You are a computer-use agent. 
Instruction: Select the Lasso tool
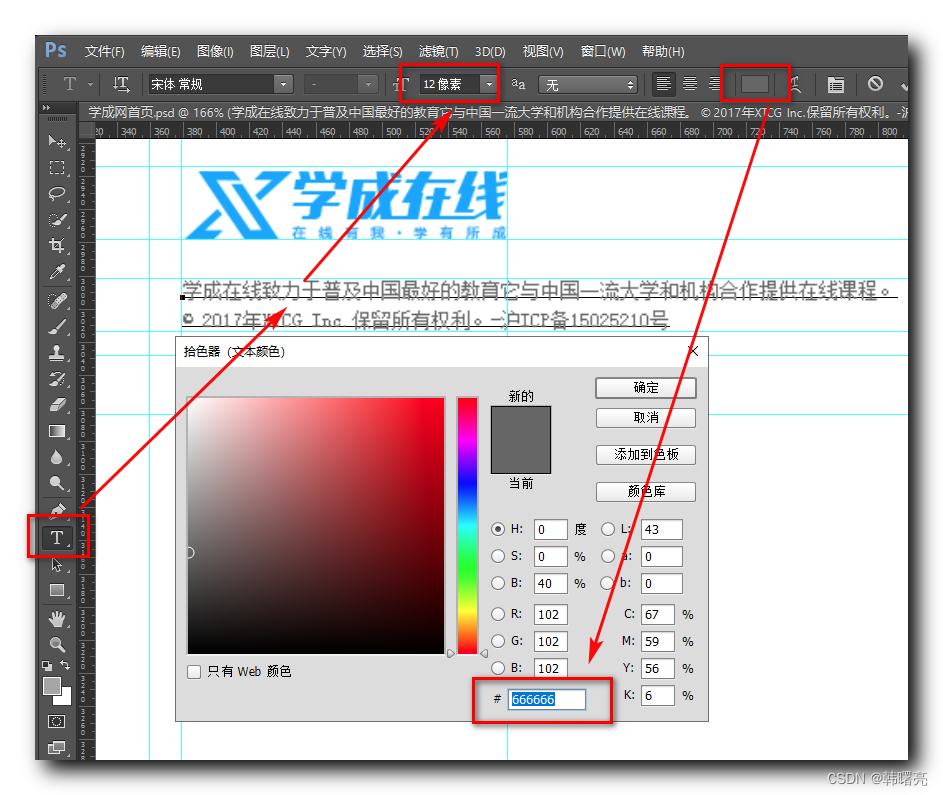[x=57, y=194]
